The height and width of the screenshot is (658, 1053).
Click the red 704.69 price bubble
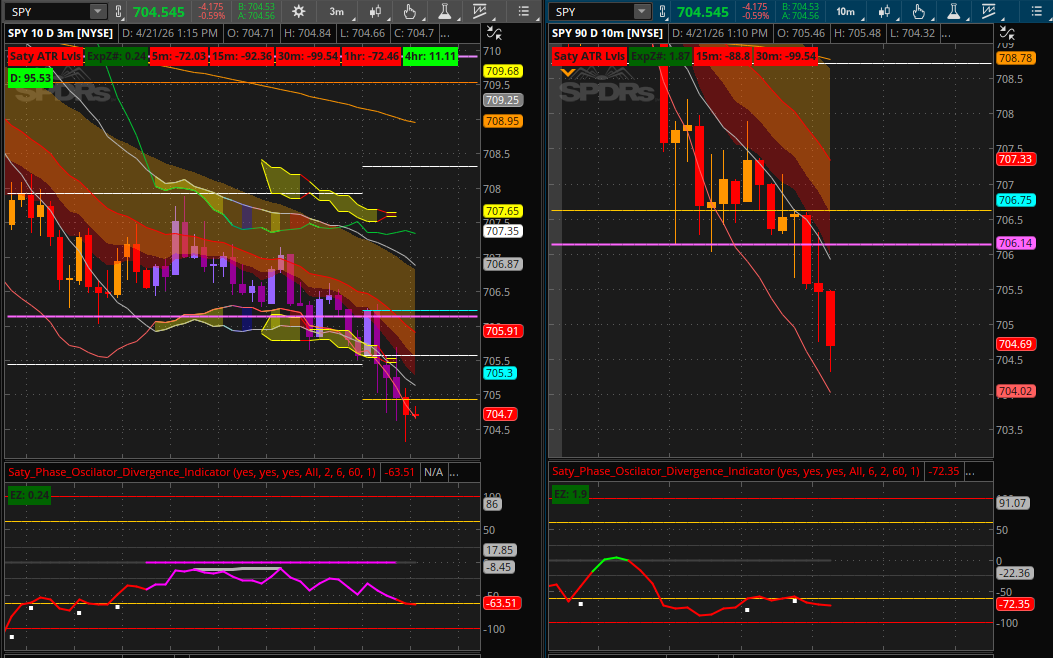click(1015, 344)
